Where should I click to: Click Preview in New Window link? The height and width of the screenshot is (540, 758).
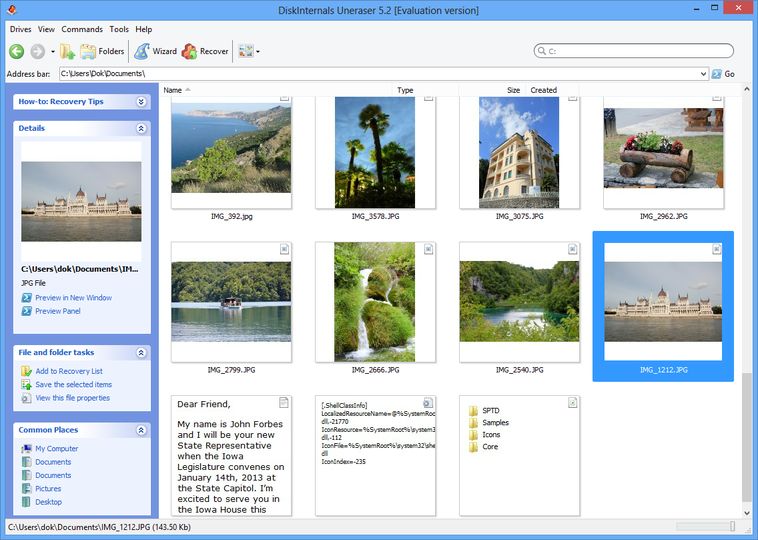point(73,298)
